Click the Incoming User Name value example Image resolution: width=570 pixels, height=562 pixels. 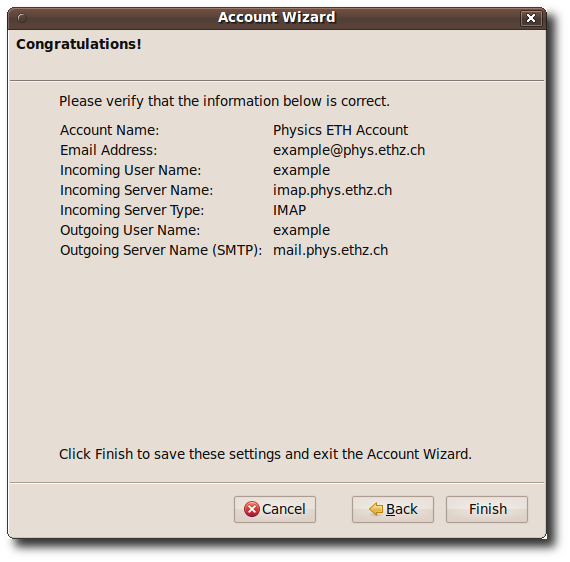301,170
